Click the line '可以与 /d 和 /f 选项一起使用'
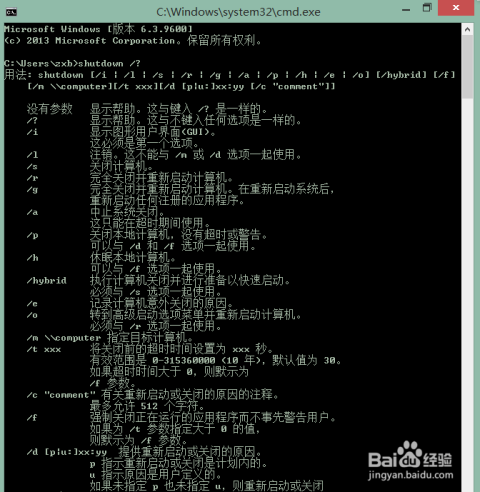The height and width of the screenshot is (492, 480). click(x=173, y=246)
